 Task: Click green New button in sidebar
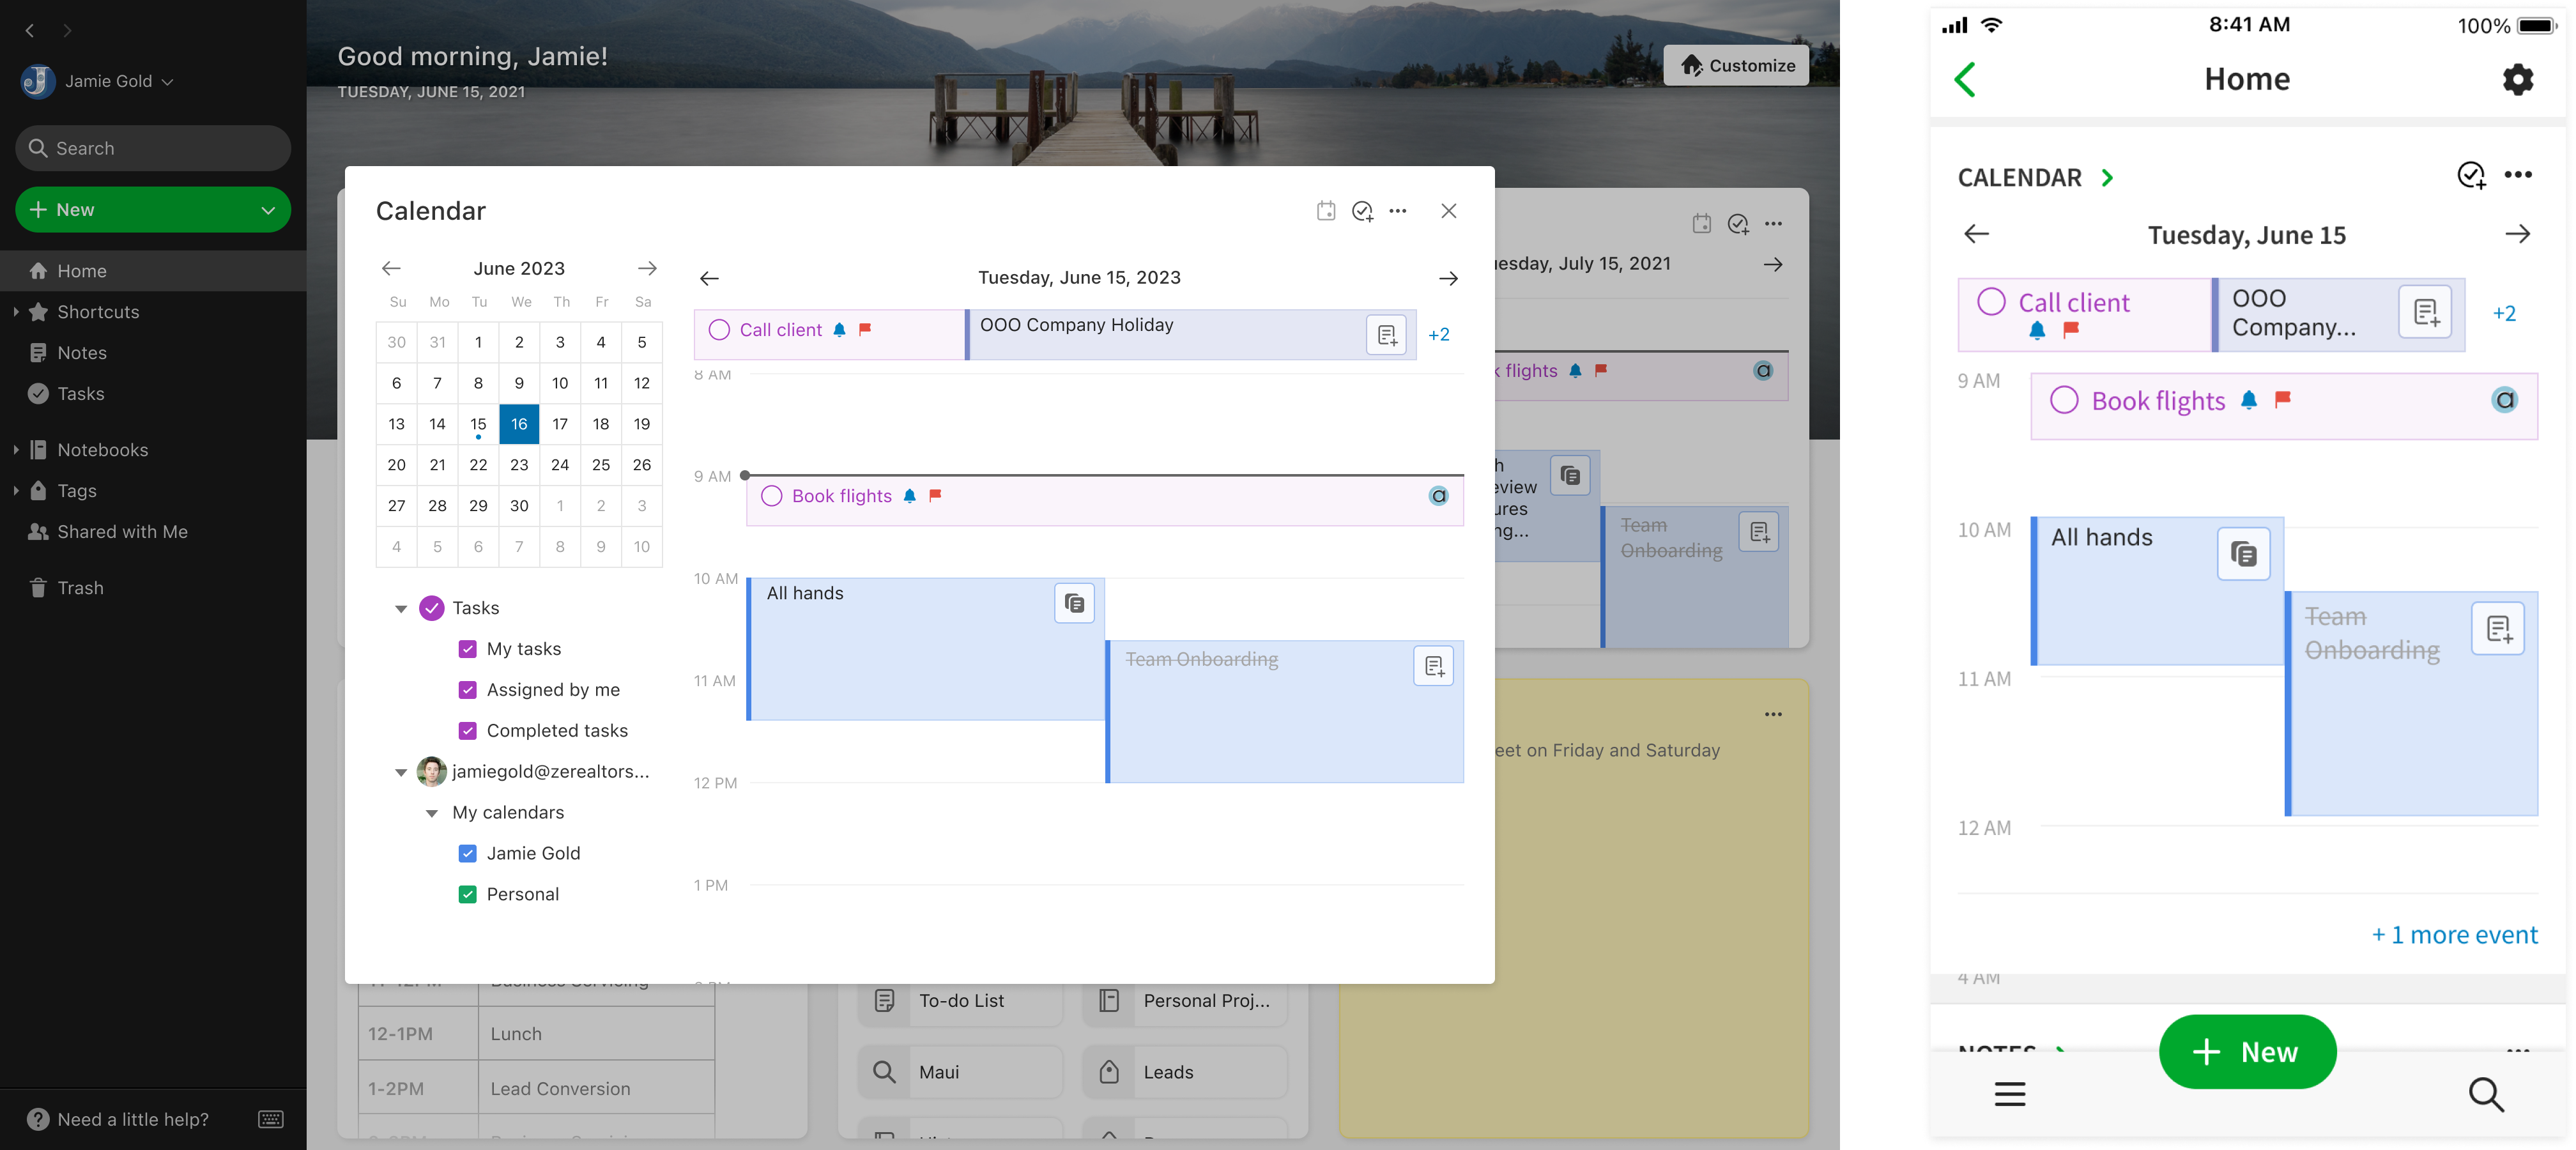click(153, 210)
